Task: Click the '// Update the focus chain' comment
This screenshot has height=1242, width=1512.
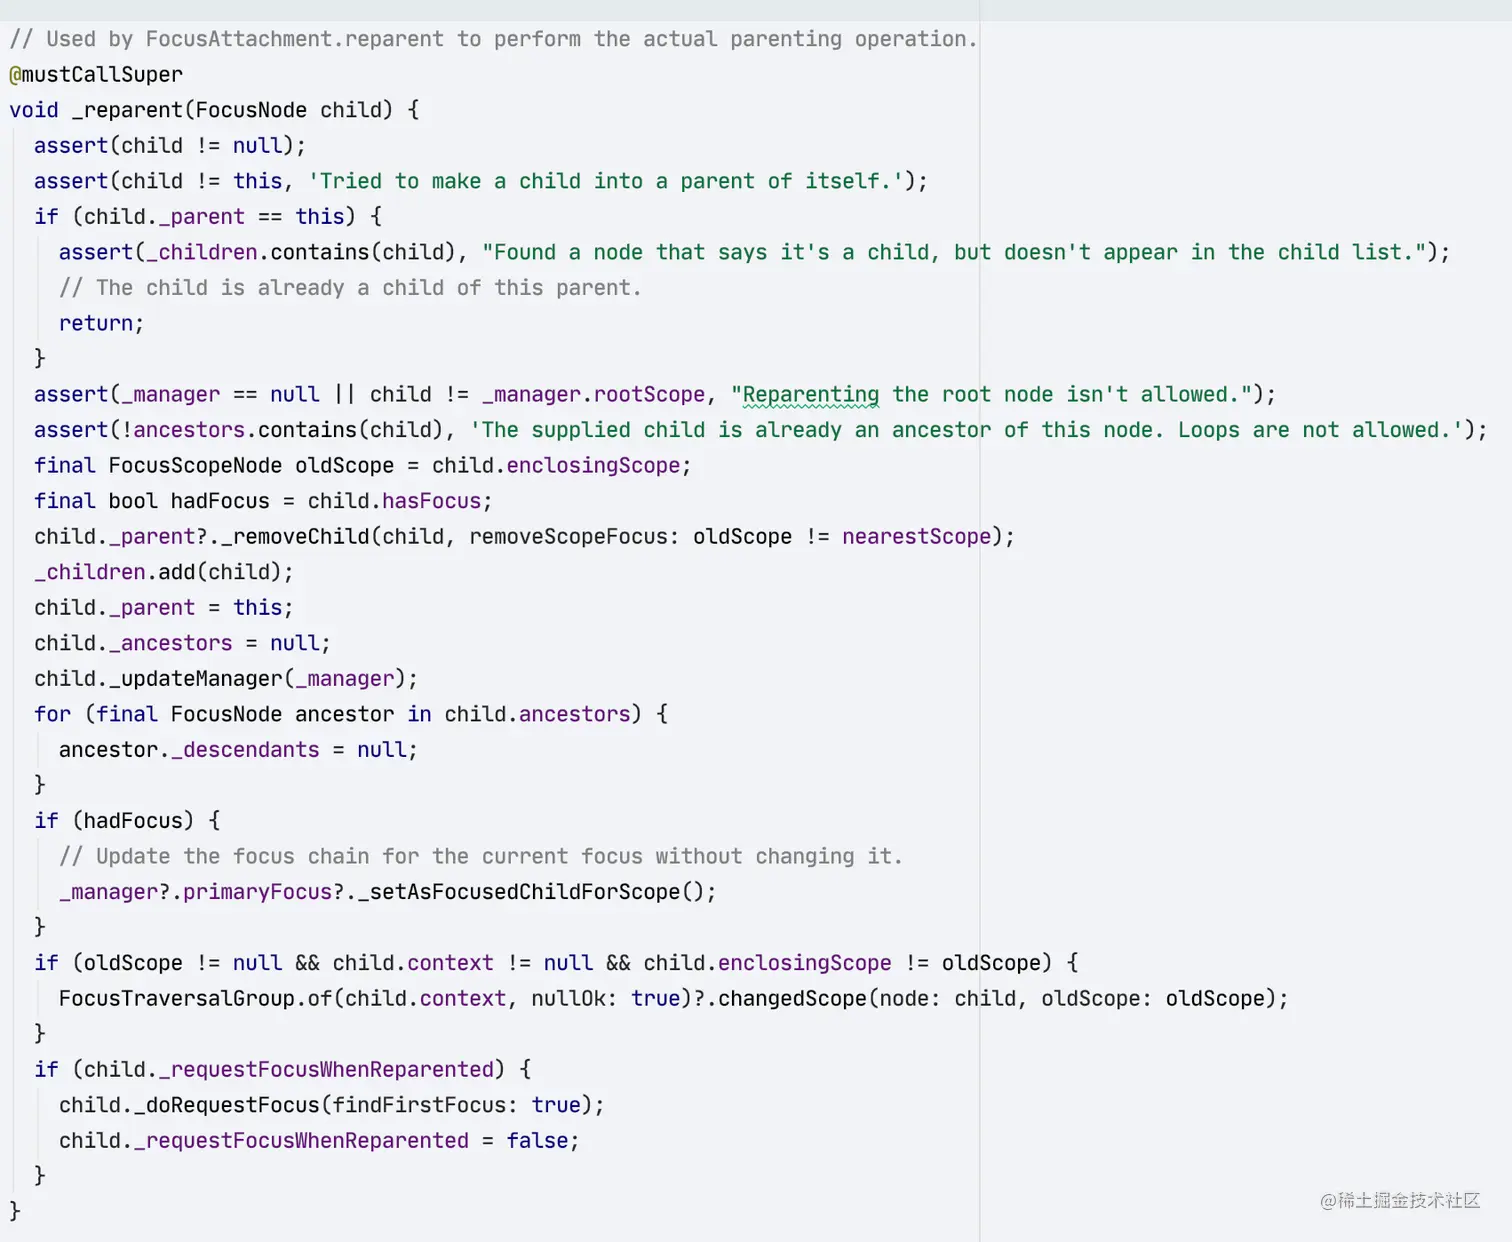Action: click(481, 856)
